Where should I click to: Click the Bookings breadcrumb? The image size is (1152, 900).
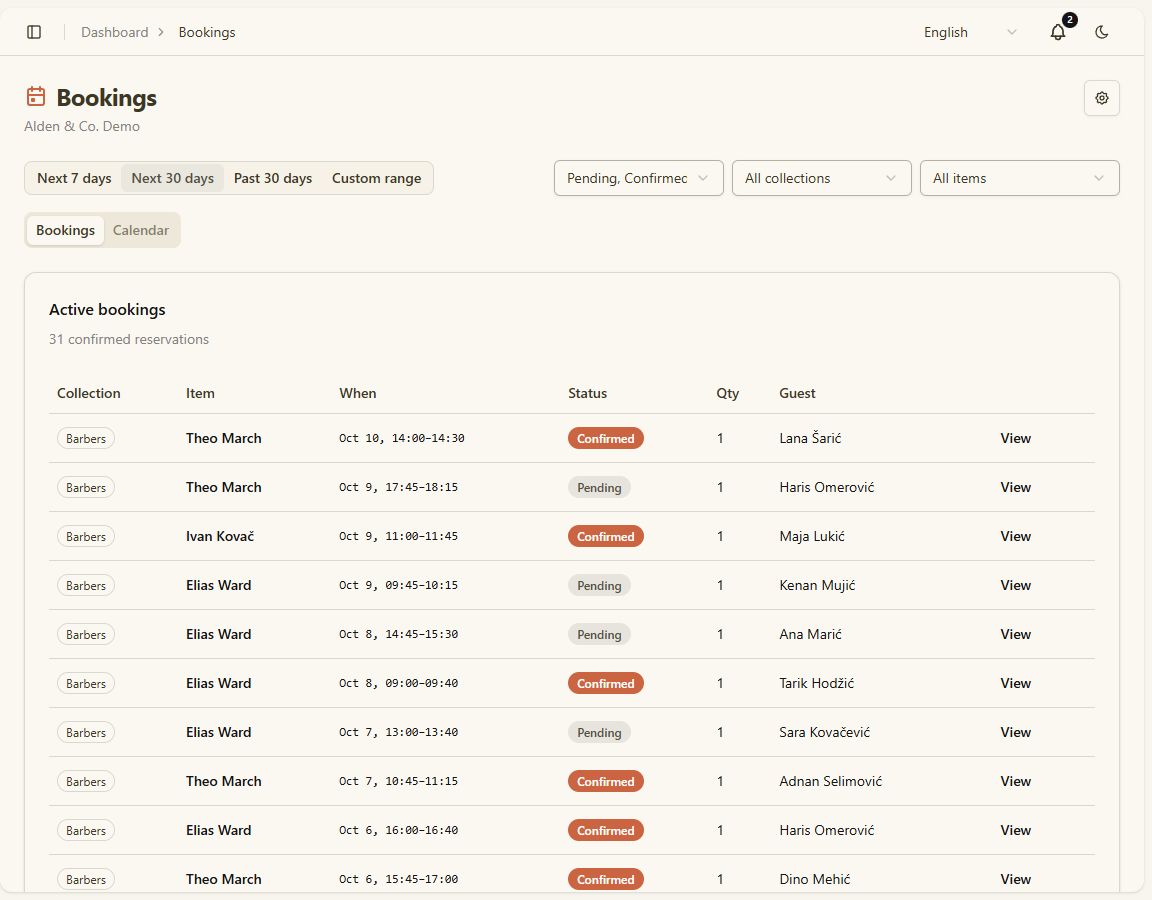(207, 32)
